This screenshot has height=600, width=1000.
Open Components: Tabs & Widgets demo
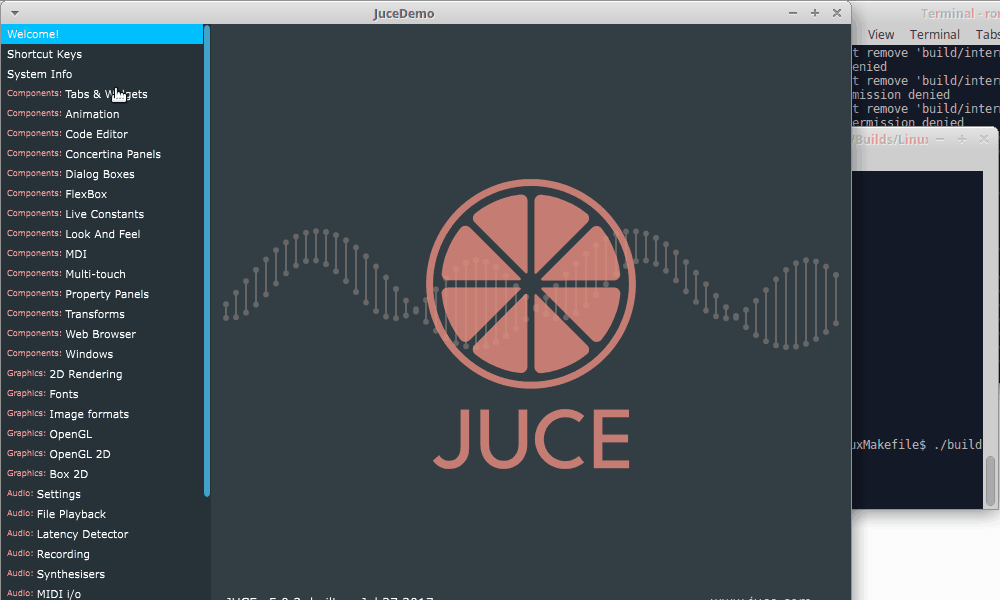[102, 94]
